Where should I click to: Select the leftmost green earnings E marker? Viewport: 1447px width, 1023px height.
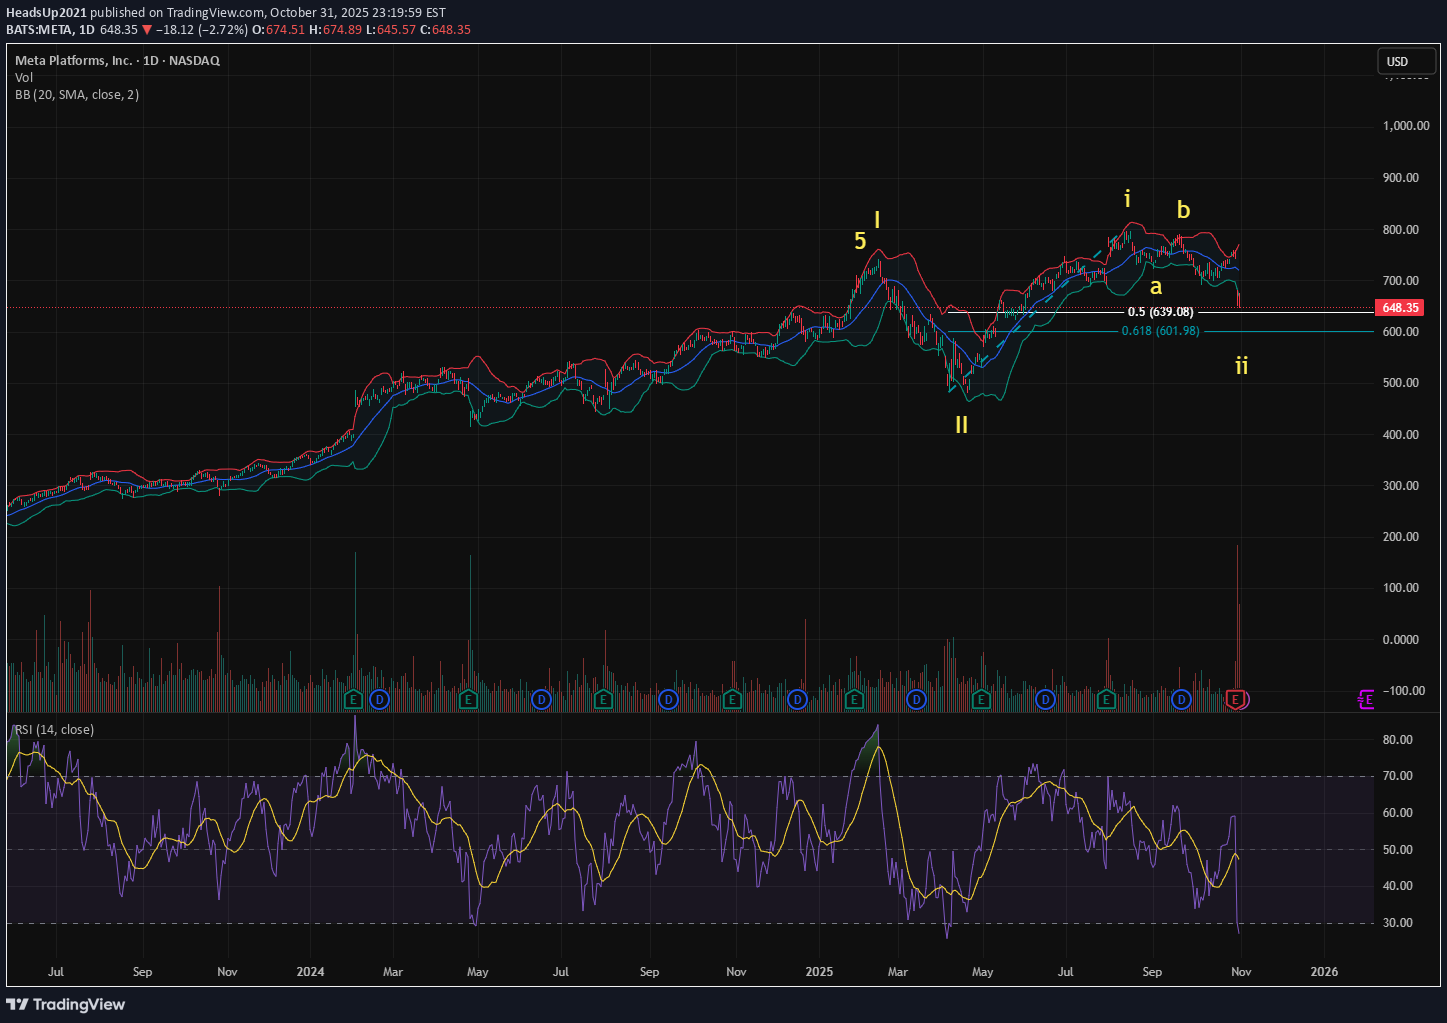click(x=352, y=699)
